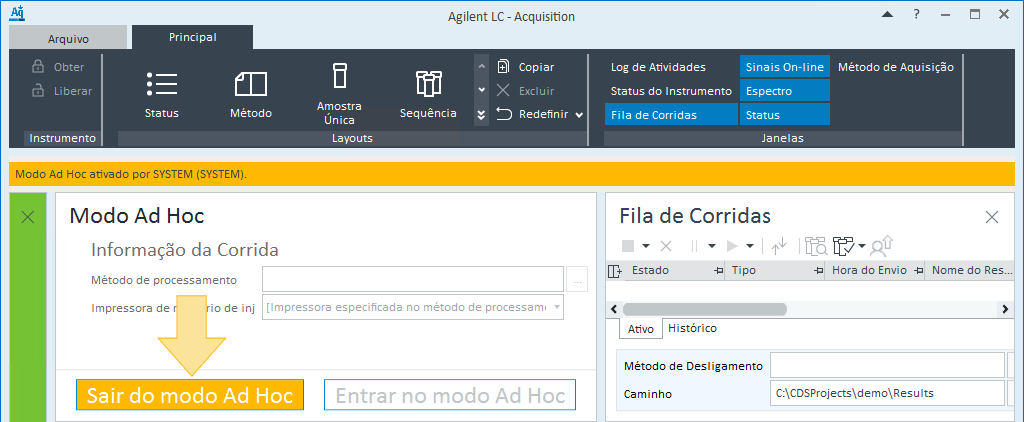Toggle the Espectro window
The image size is (1024, 422).
click(785, 91)
